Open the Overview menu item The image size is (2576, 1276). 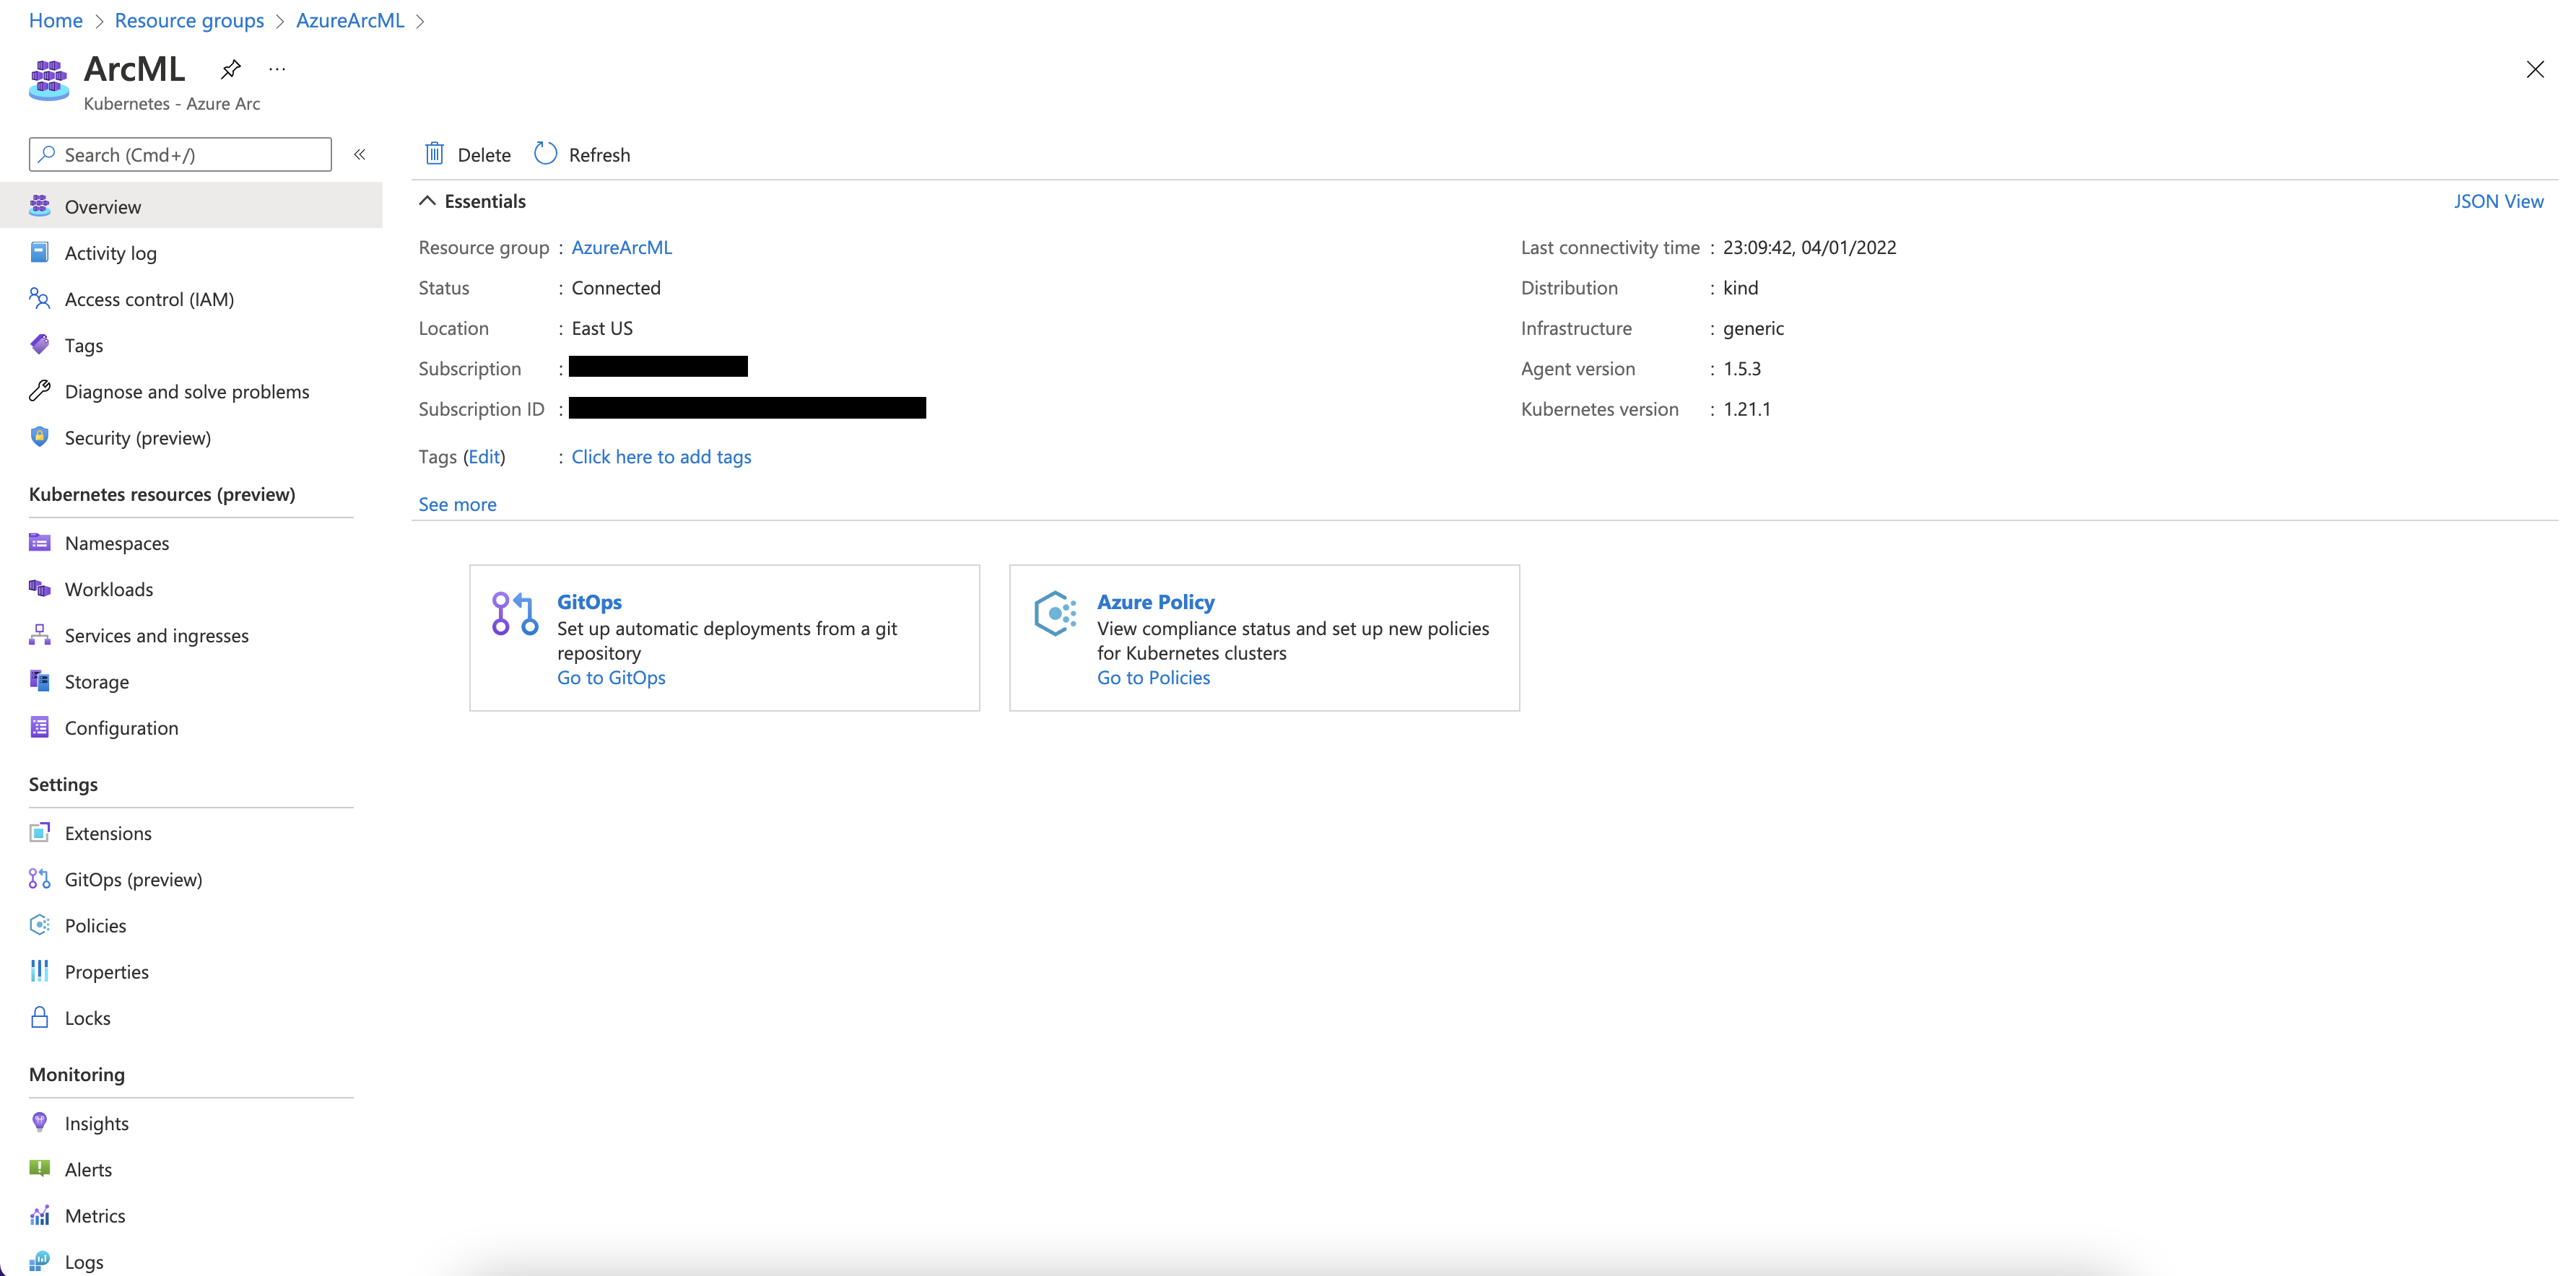pyautogui.click(x=191, y=206)
